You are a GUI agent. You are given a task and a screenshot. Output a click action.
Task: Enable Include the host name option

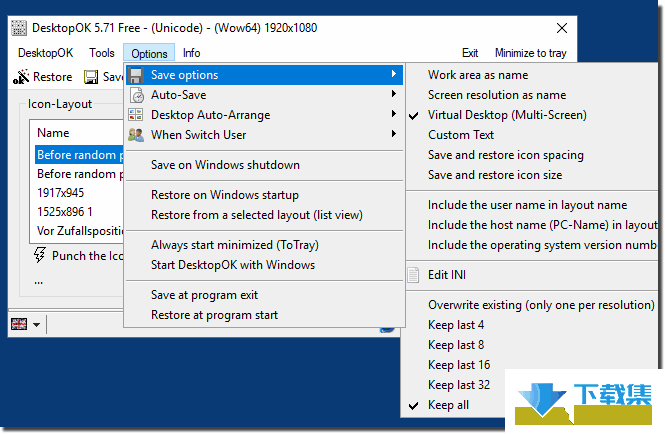tap(542, 225)
